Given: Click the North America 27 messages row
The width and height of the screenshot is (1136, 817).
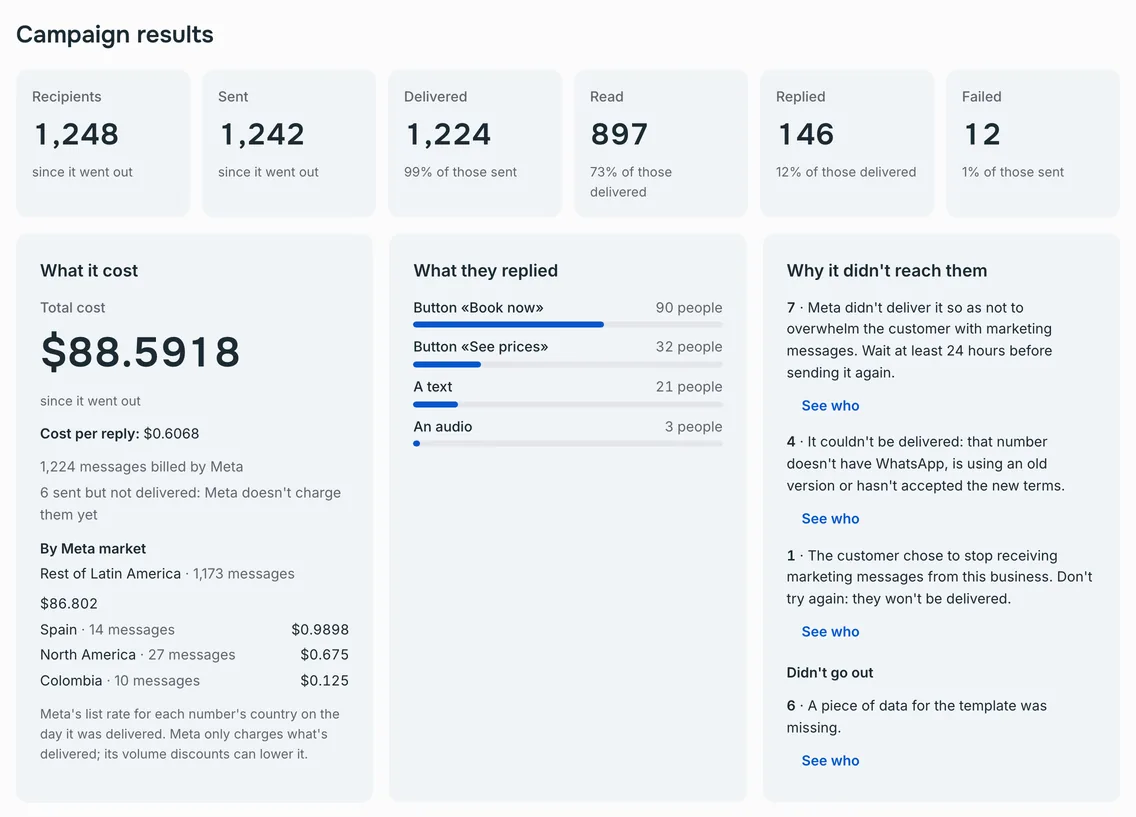Looking at the screenshot, I should tap(194, 655).
